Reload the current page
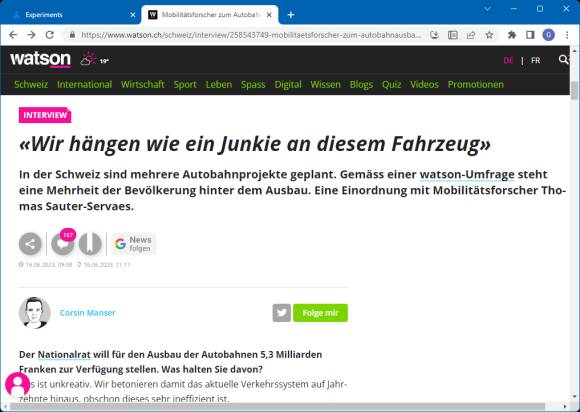Screen dimensions: 580x412 tap(50, 35)
